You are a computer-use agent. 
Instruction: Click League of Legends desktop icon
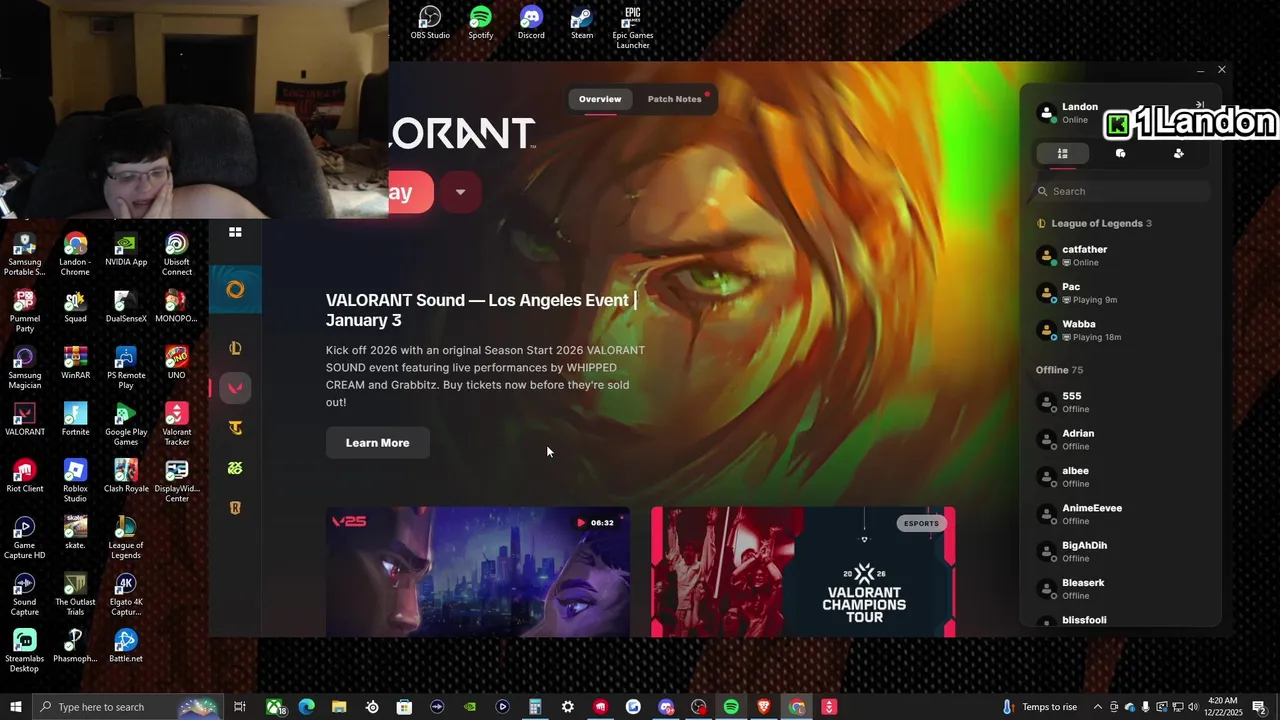click(x=126, y=538)
